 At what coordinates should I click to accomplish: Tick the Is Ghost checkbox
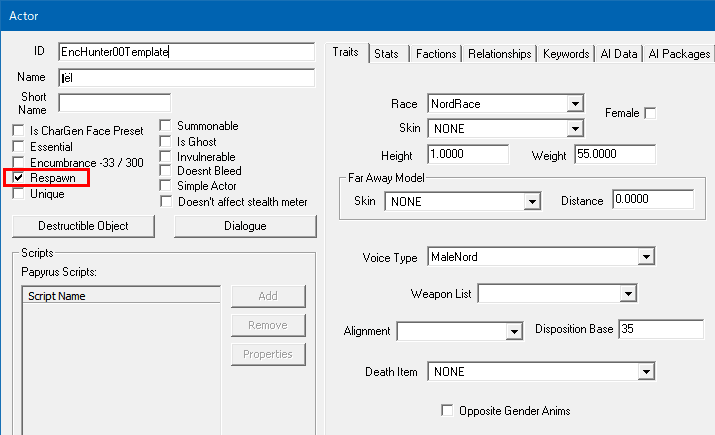(x=166, y=141)
